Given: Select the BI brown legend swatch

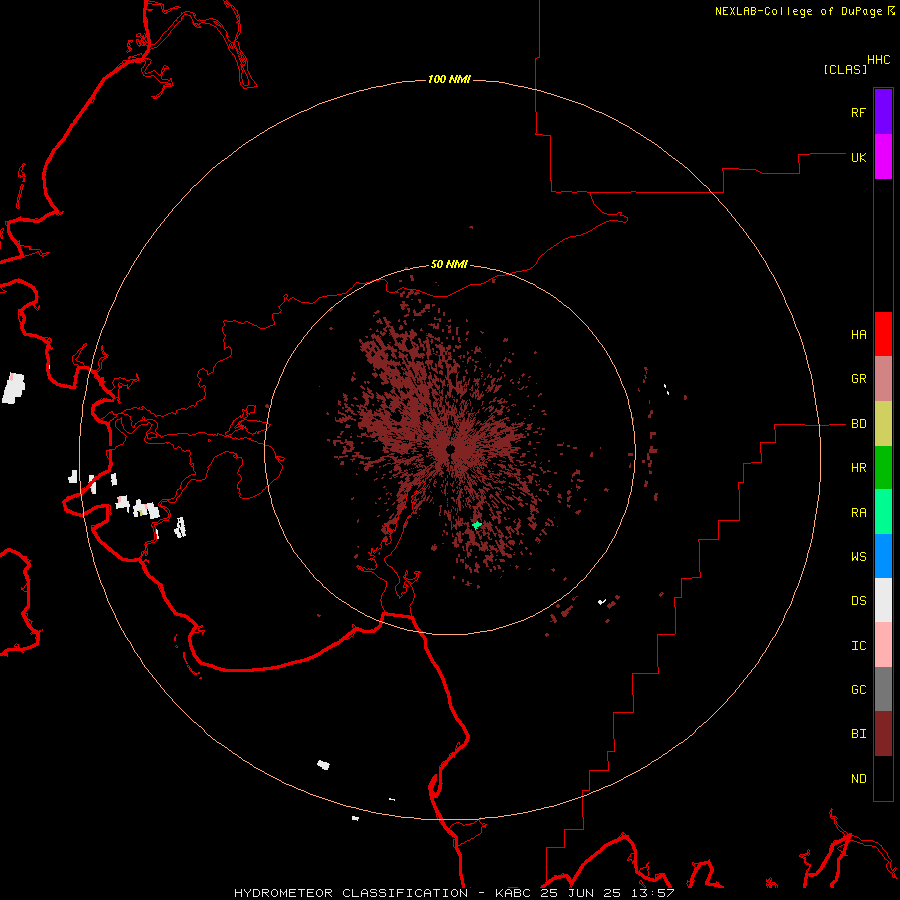Looking at the screenshot, I should point(883,734).
